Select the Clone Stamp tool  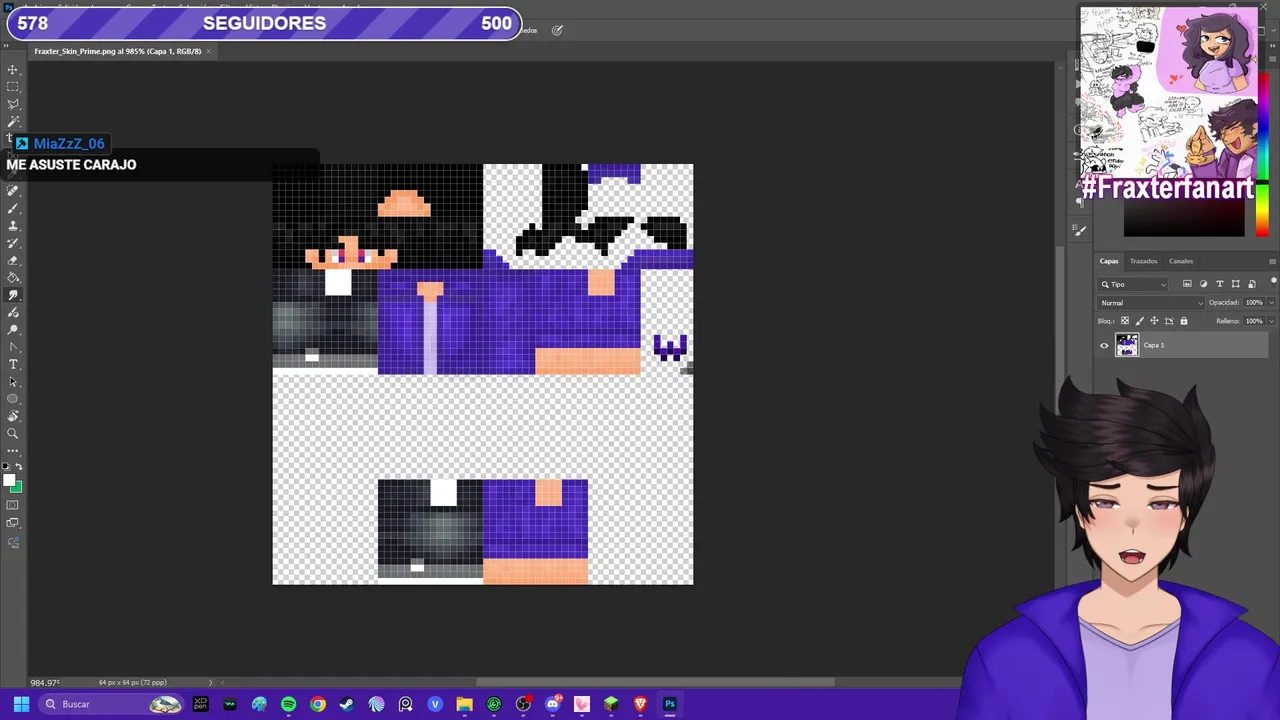(x=13, y=226)
